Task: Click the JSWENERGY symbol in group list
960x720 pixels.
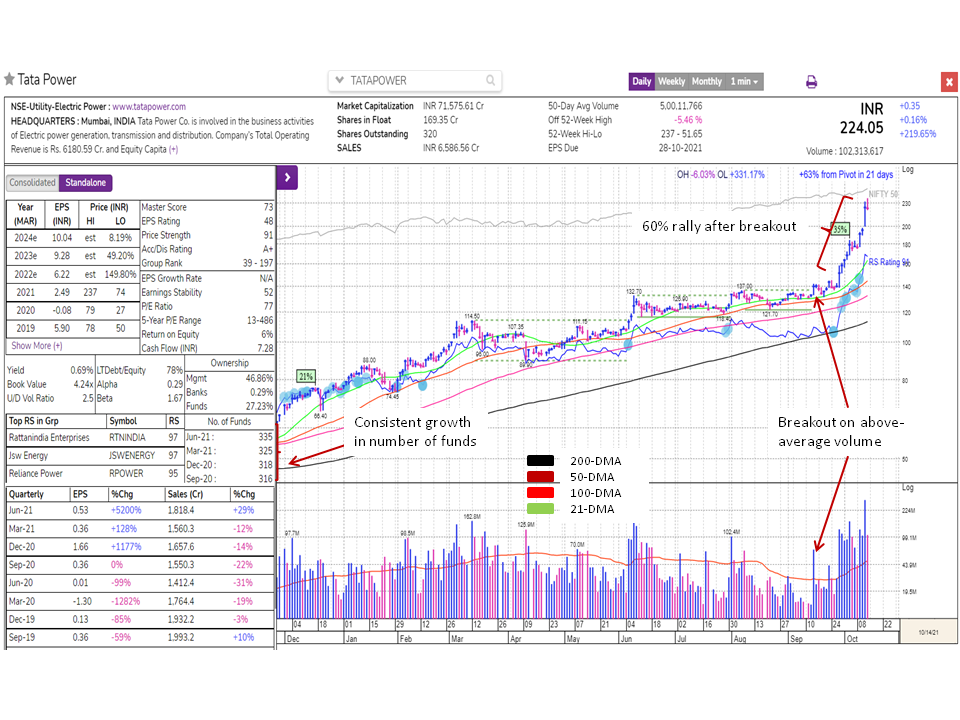Action: click(x=132, y=456)
